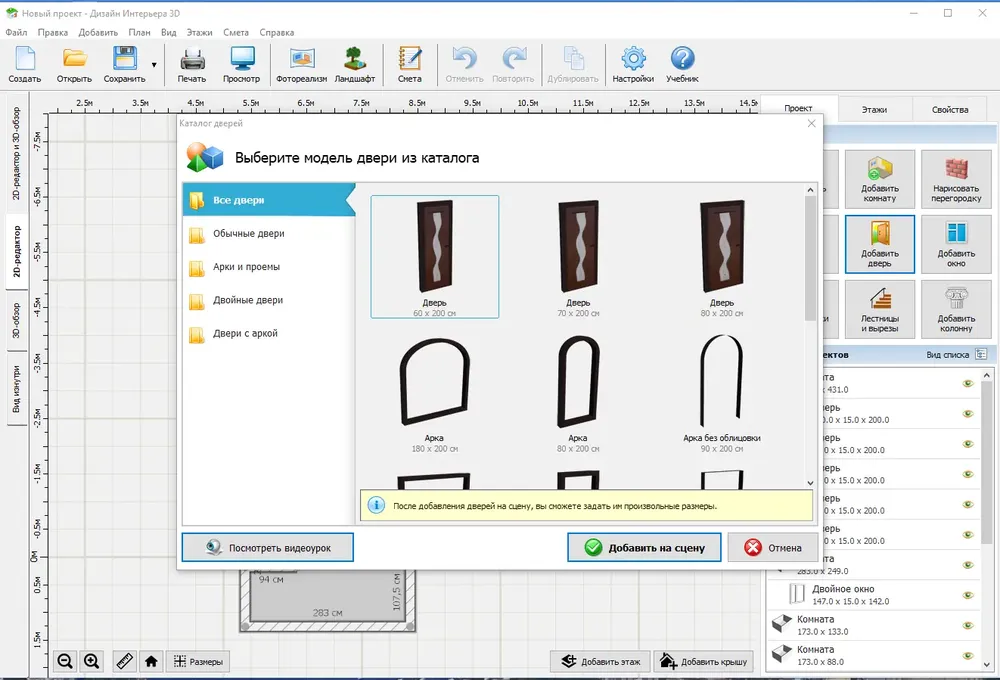1000x680 pixels.
Task: Open the Ландшафт landscape tool
Action: (355, 64)
